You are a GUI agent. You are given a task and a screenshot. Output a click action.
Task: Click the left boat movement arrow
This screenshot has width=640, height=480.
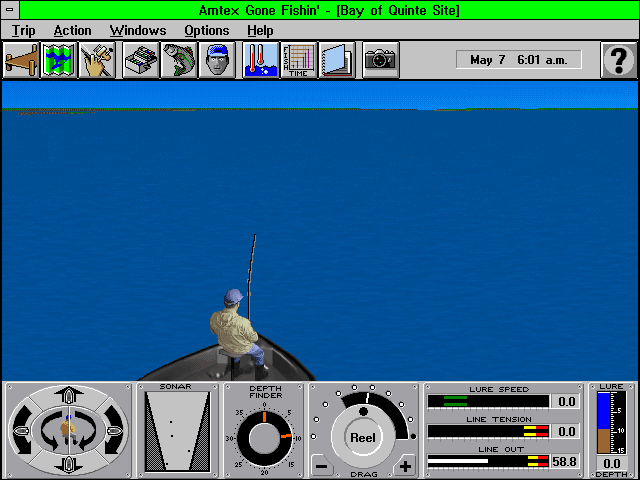[23, 430]
